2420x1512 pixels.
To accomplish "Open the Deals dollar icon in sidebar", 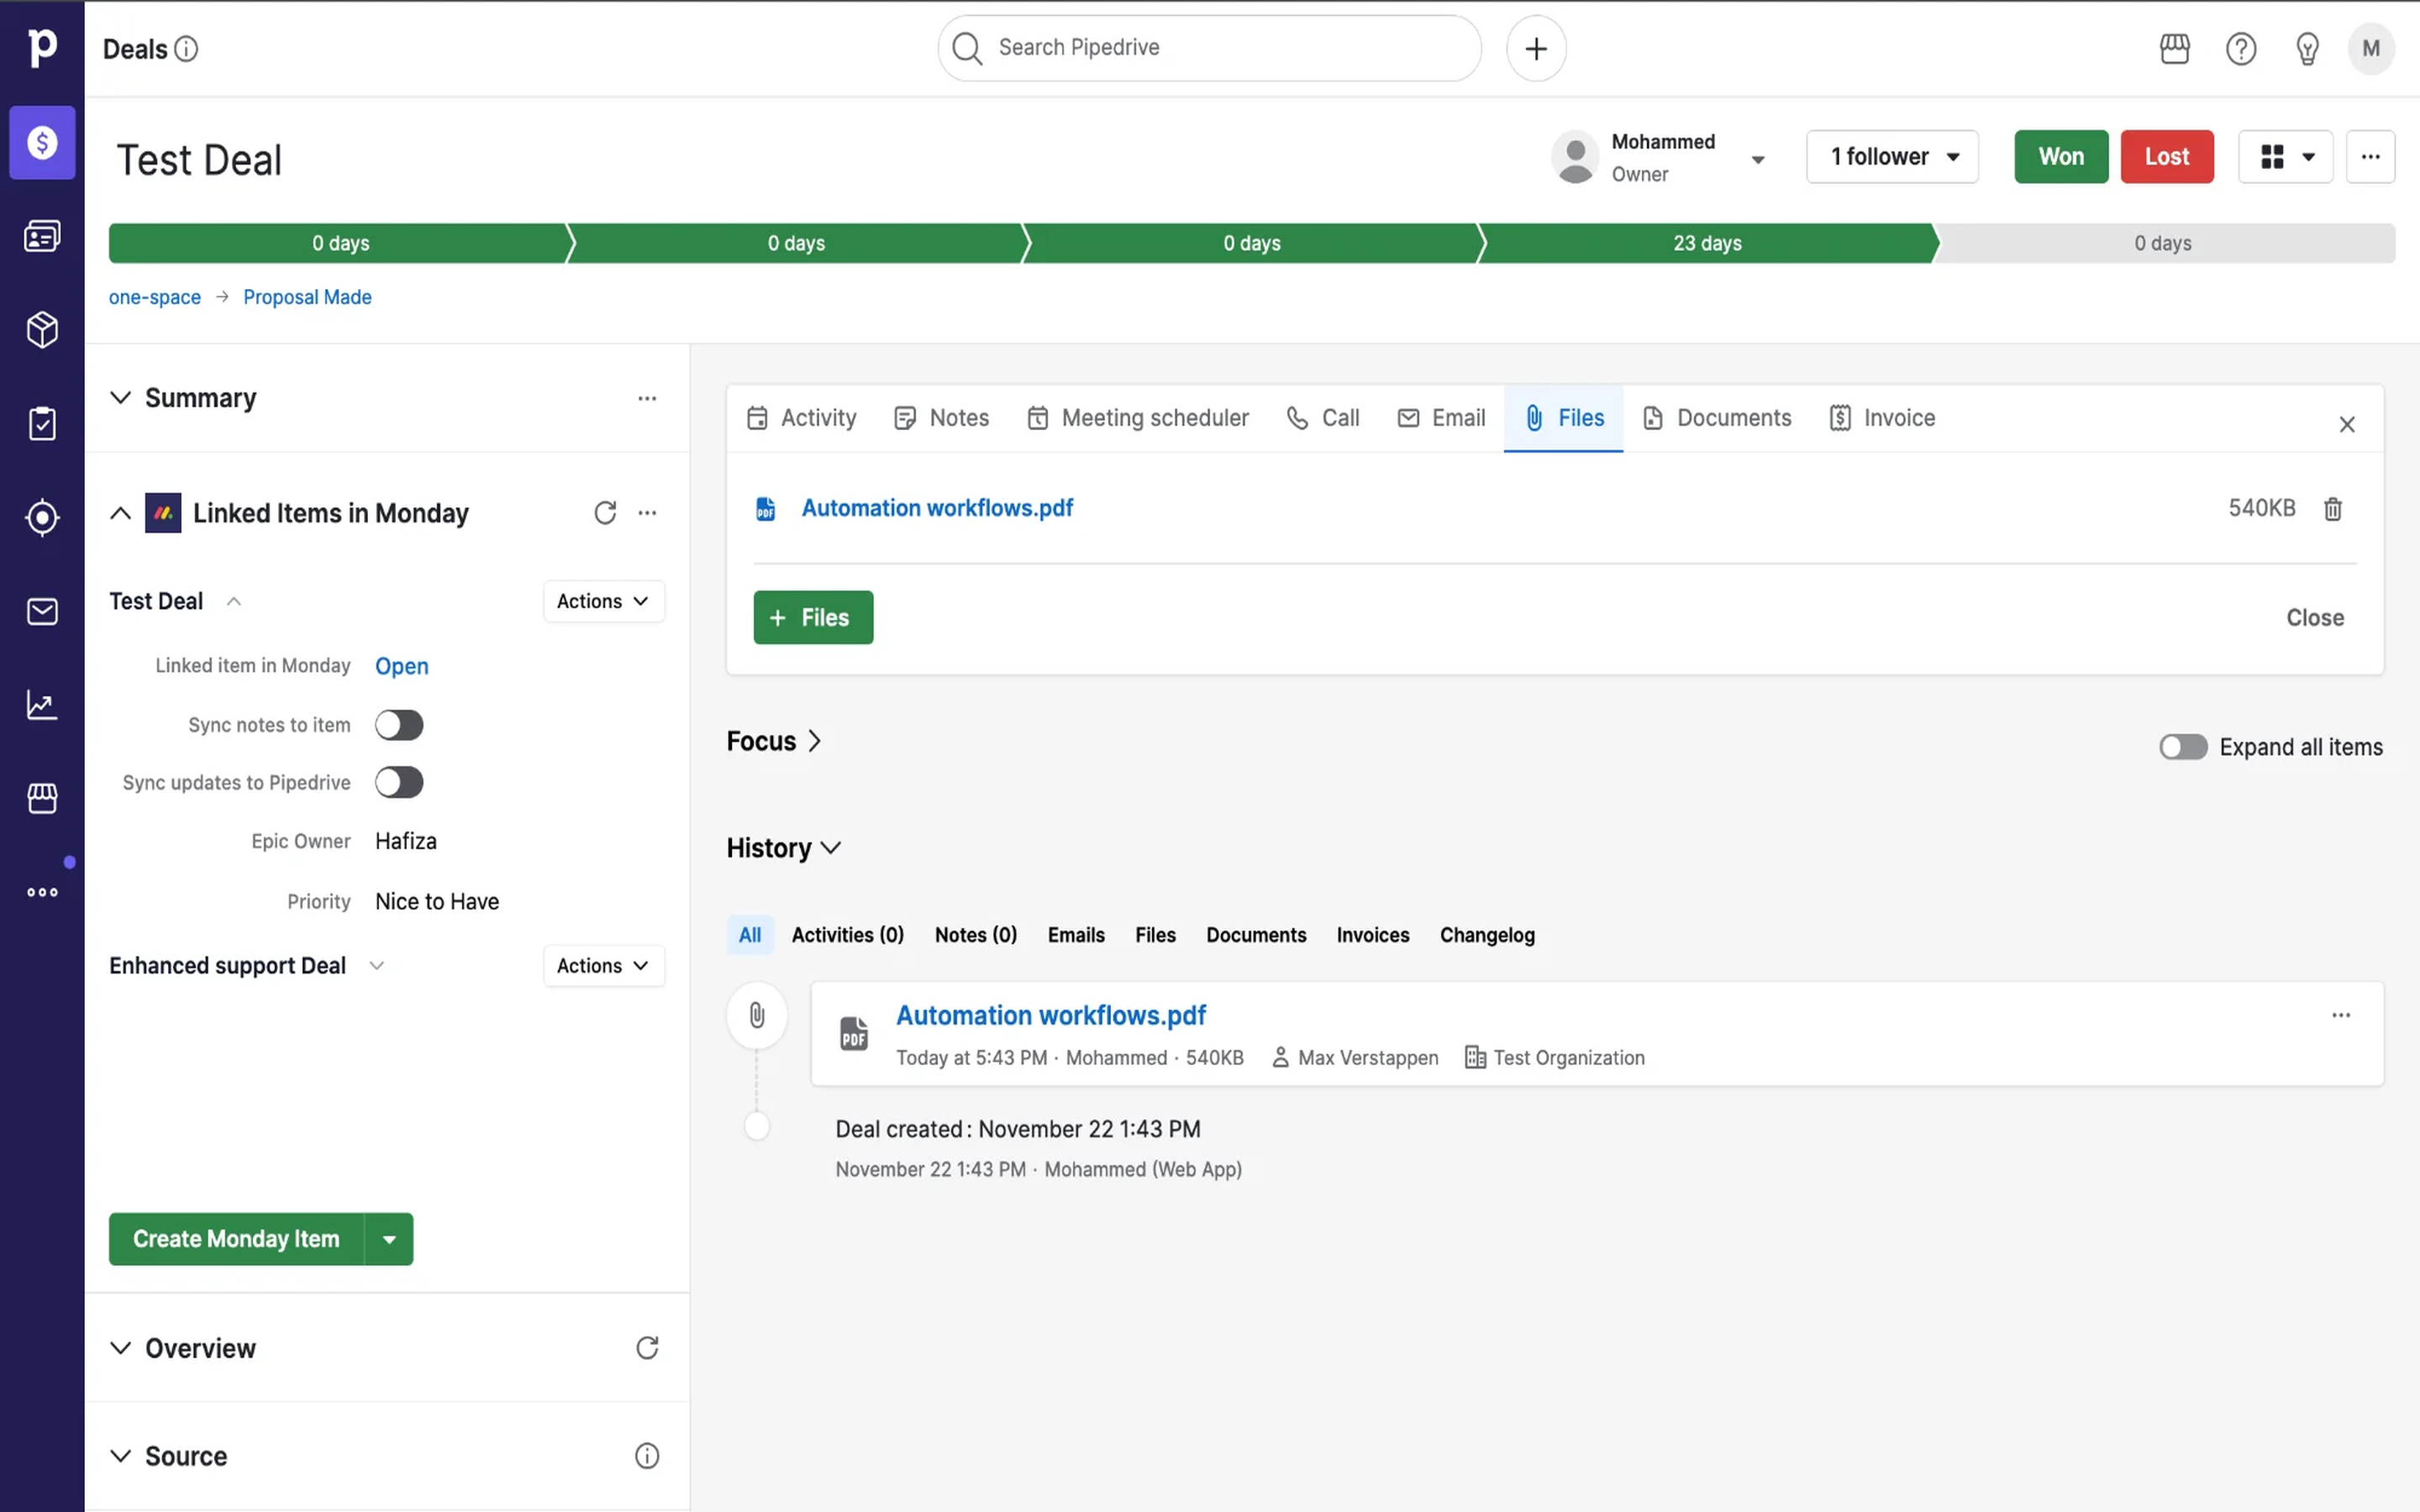I will point(42,142).
